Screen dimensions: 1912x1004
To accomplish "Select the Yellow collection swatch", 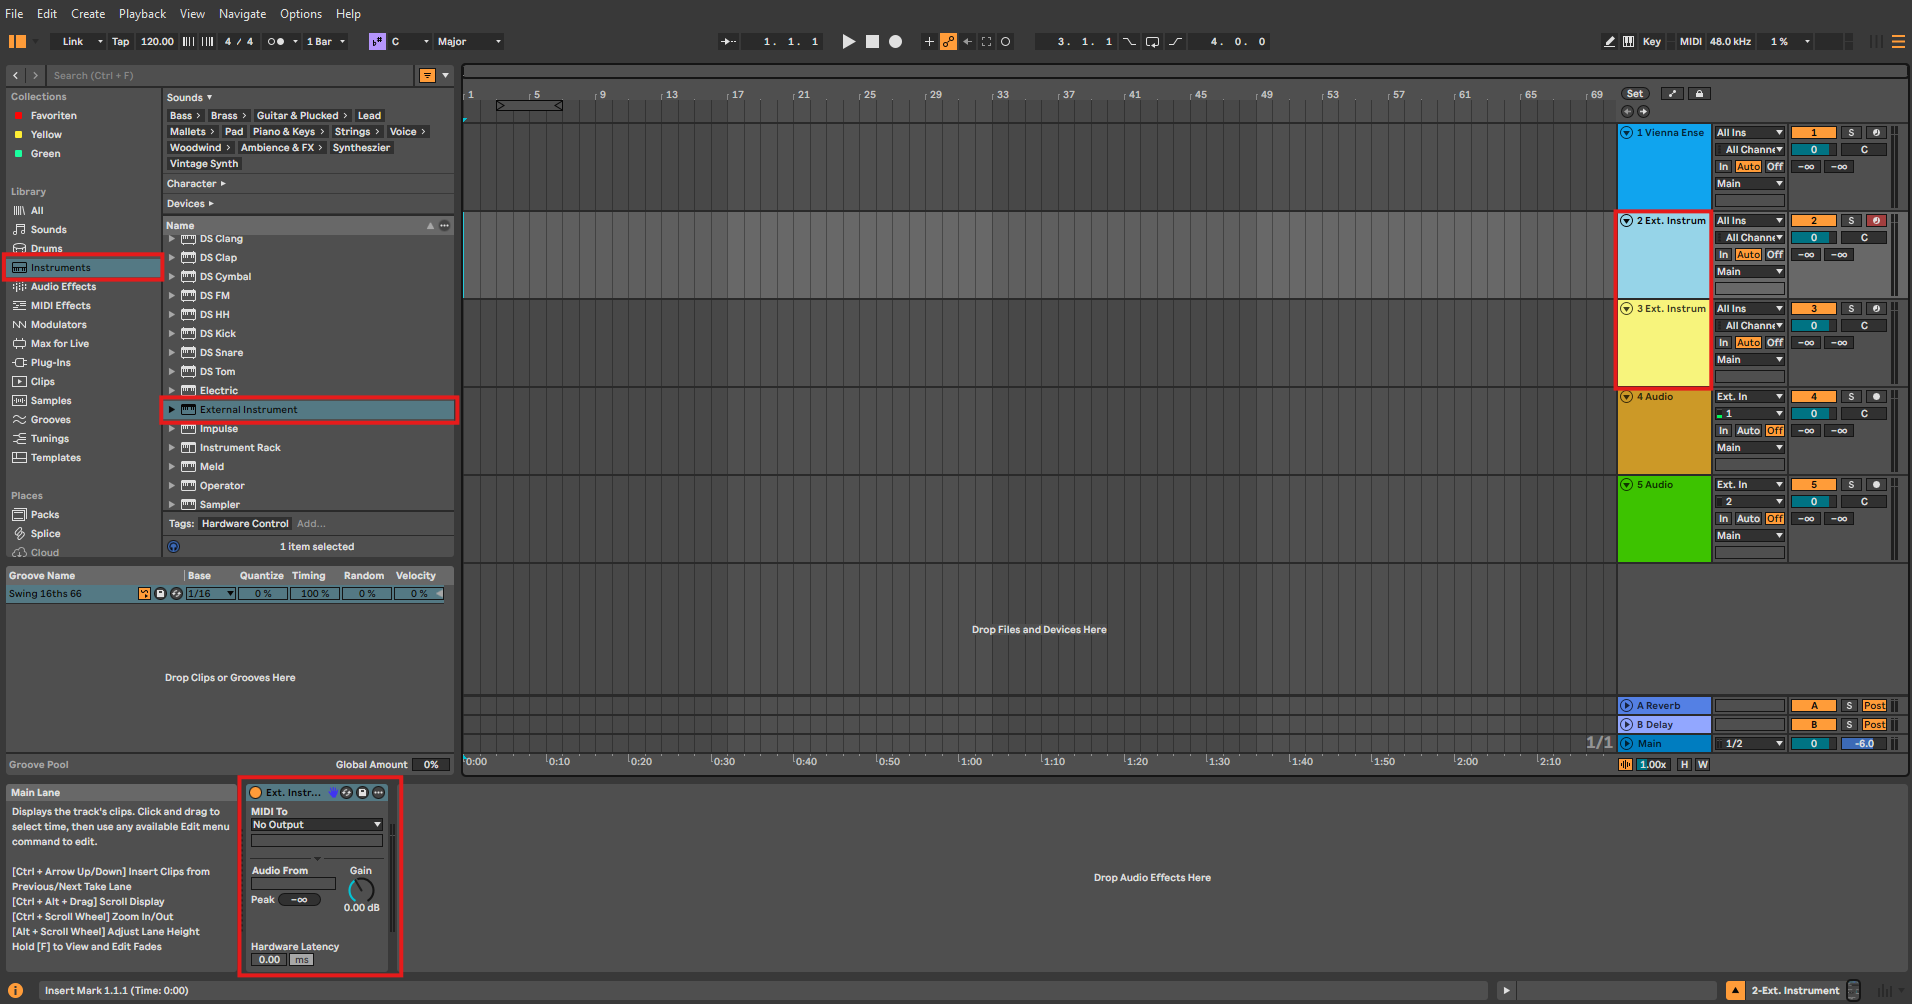I will click(x=18, y=135).
